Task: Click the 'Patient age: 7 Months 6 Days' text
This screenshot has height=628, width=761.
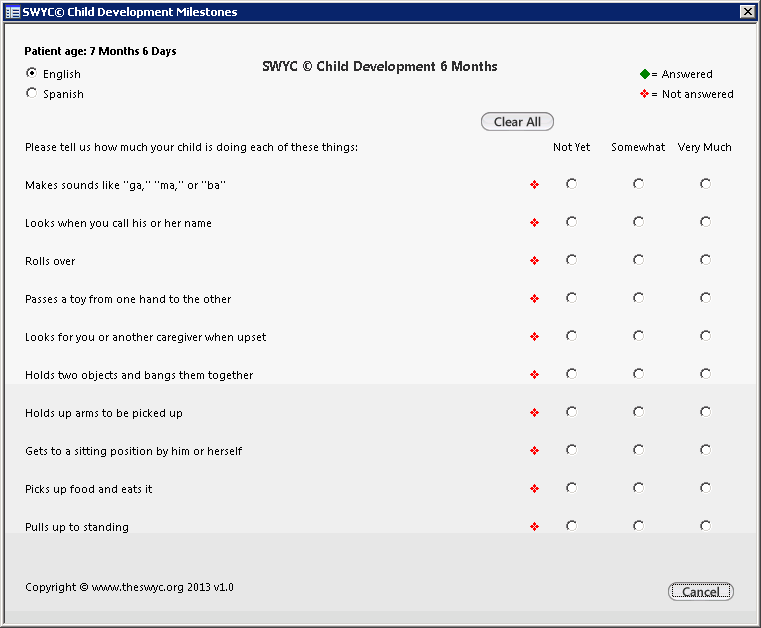Action: (x=100, y=51)
